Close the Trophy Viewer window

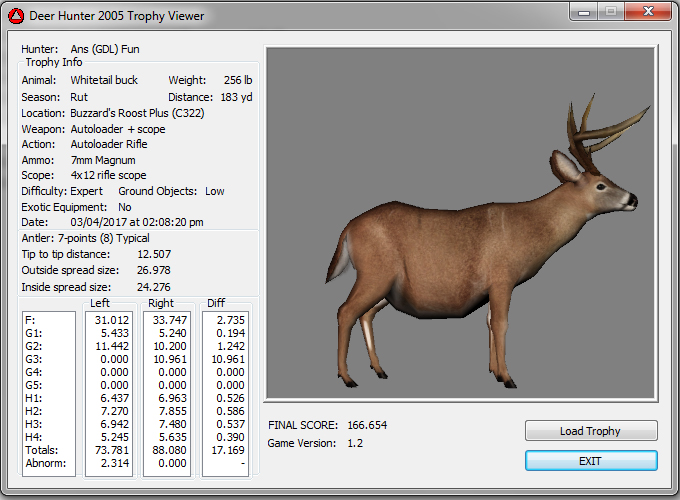[x=646, y=11]
